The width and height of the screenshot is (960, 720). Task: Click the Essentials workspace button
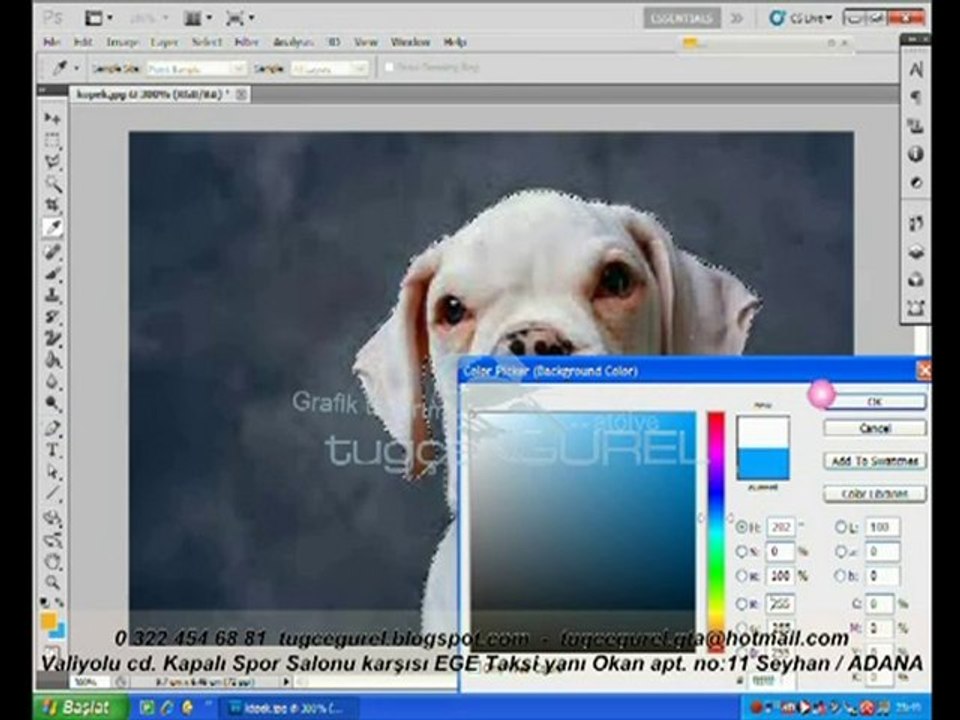tap(681, 18)
